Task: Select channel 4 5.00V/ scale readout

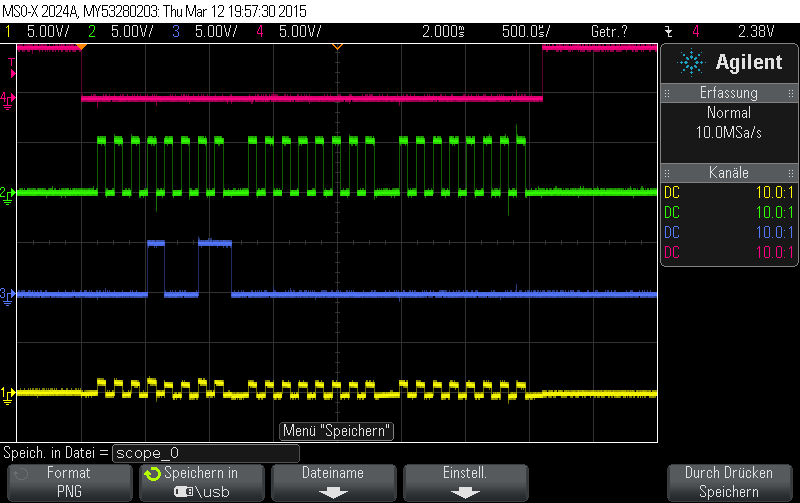Action: point(300,32)
